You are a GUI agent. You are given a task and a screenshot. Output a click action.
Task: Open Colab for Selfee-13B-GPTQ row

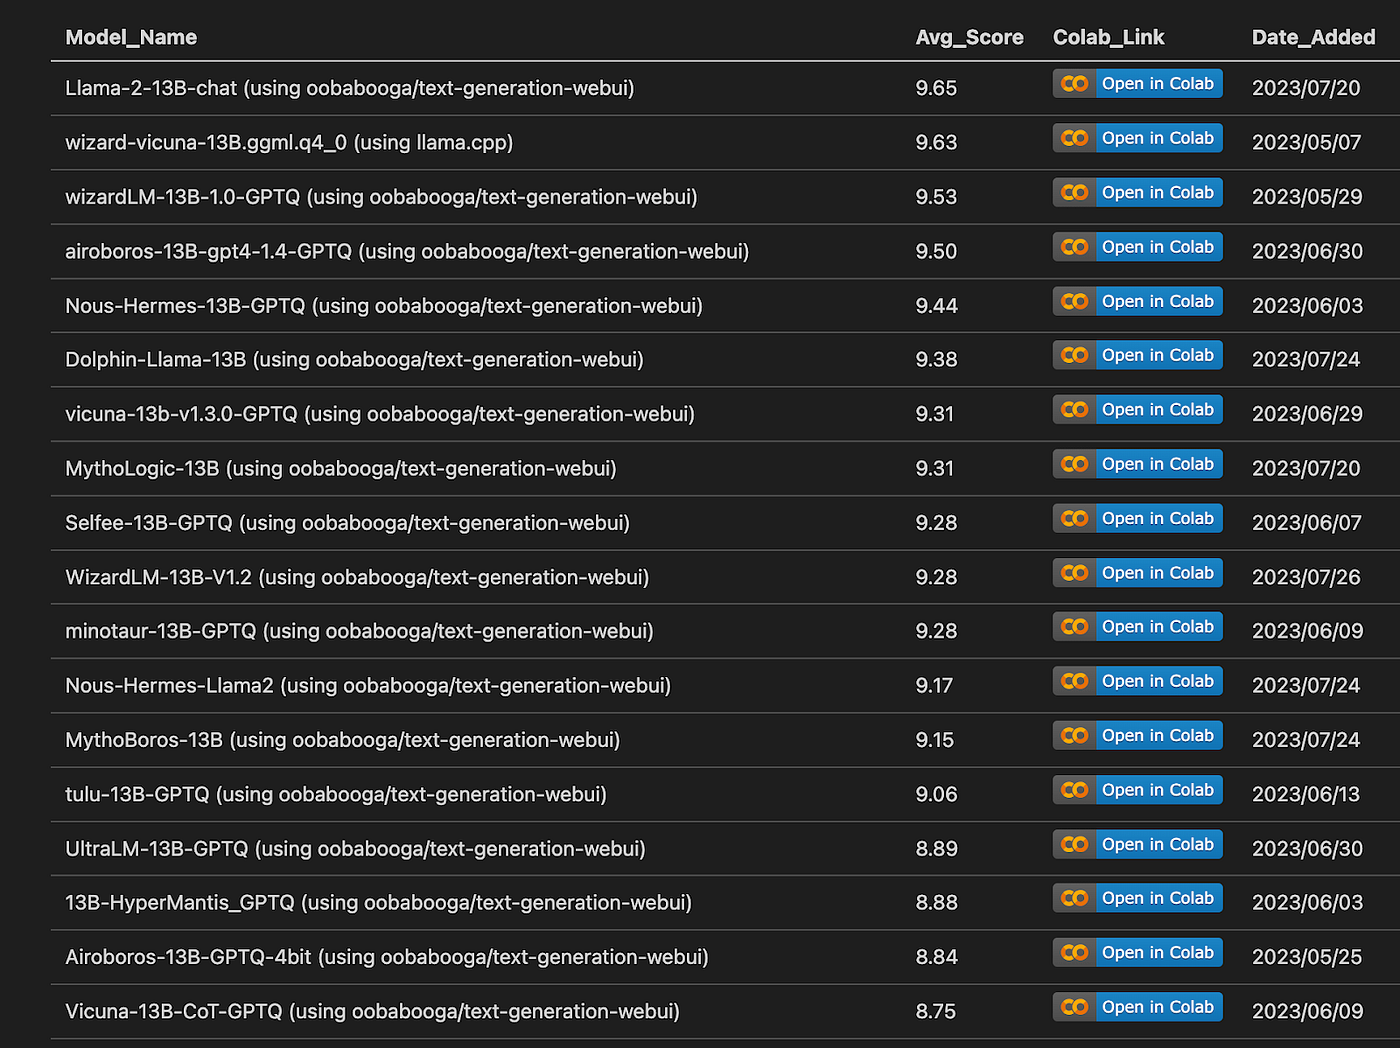(1138, 518)
